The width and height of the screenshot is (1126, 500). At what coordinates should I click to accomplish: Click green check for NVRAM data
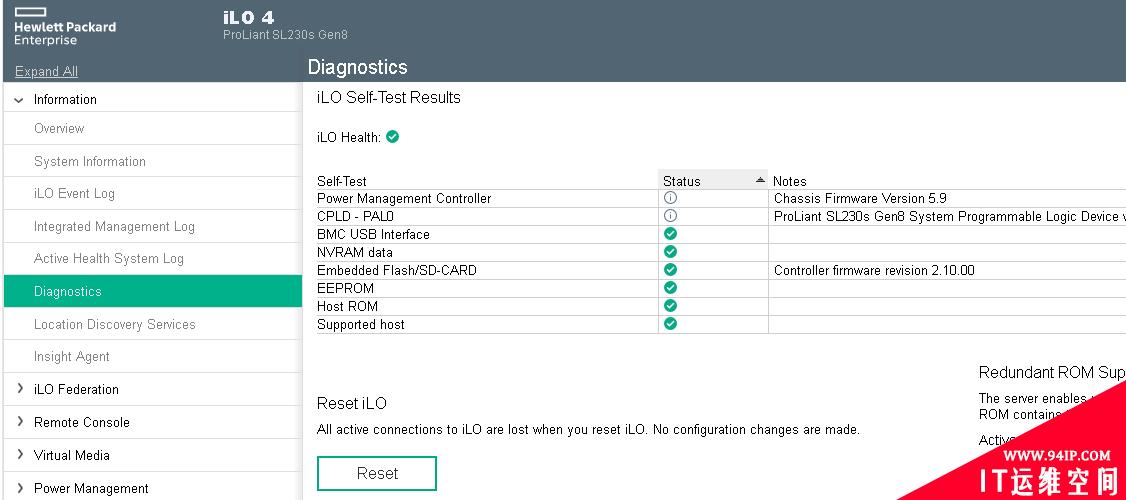(671, 251)
